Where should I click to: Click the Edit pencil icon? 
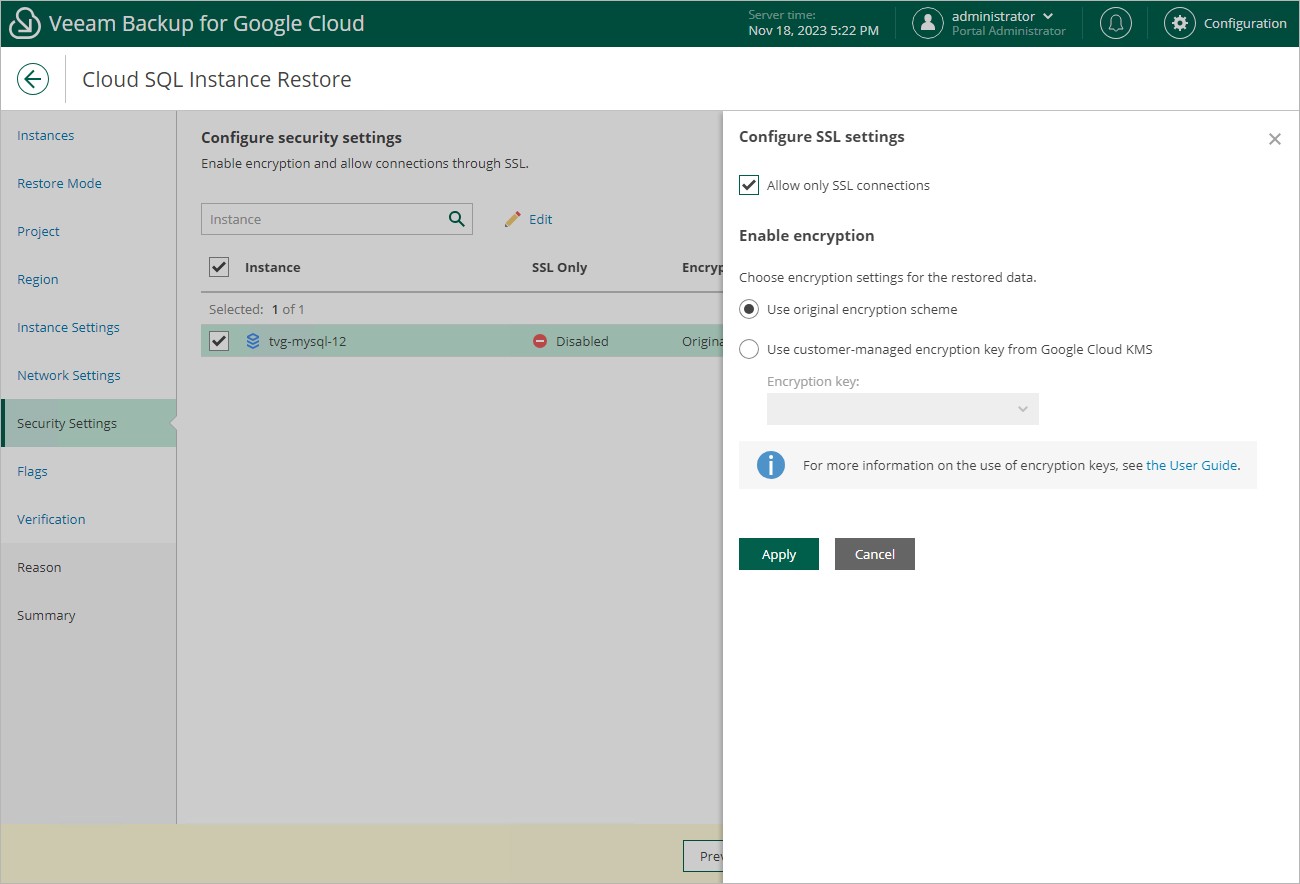pos(513,219)
